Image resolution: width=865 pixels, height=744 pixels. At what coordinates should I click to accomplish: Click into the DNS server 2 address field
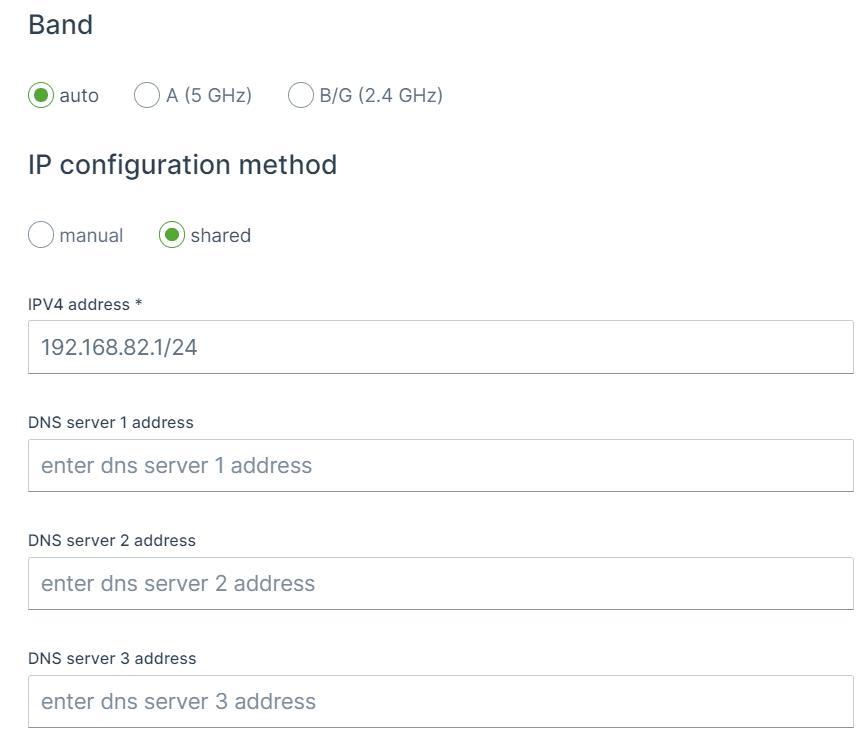440,584
